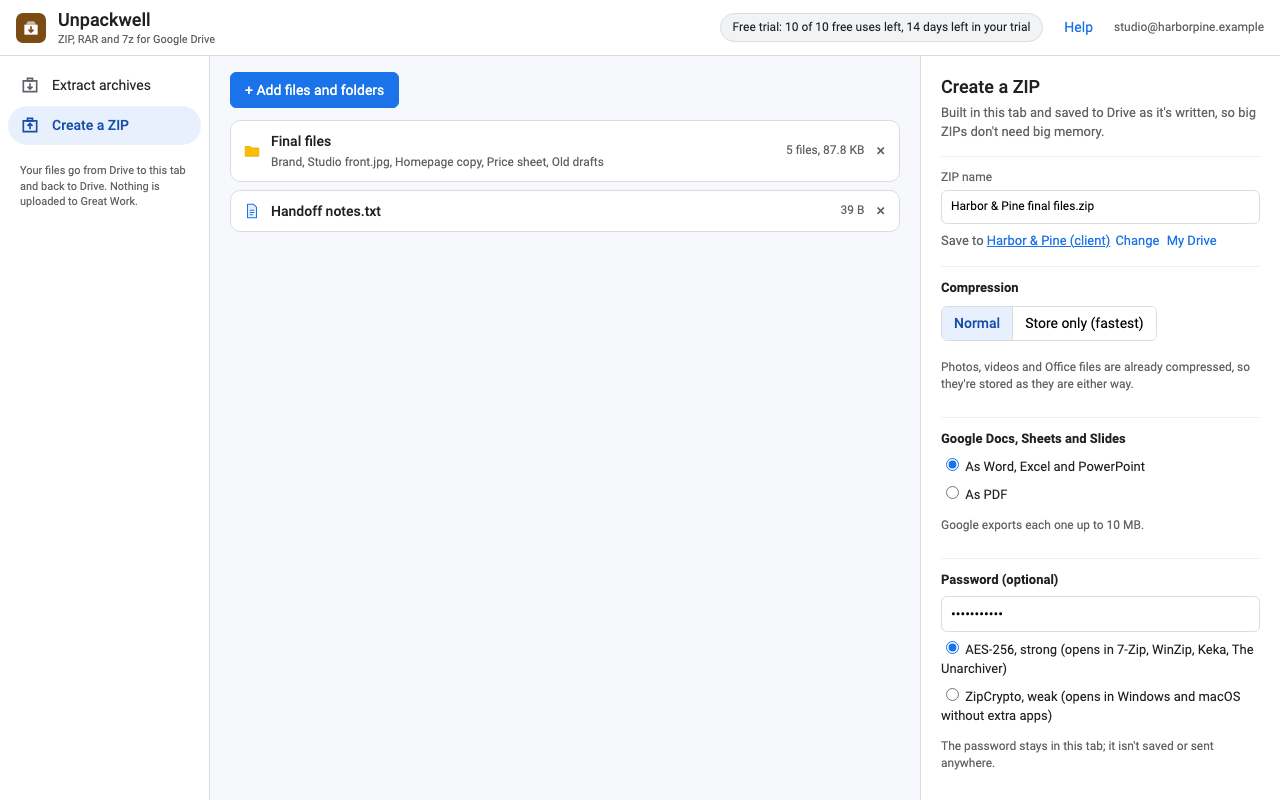The width and height of the screenshot is (1280, 800).
Task: Click the Final files contents list text
Action: (437, 162)
